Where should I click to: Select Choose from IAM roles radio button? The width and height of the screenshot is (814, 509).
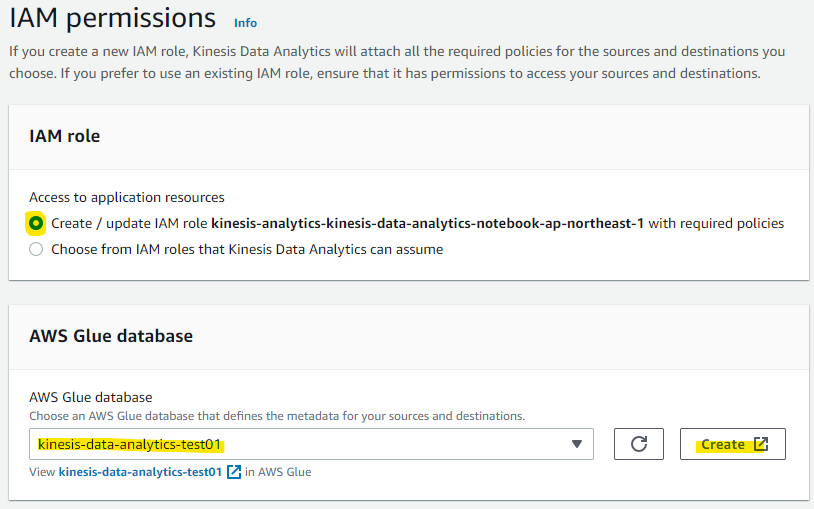[36, 249]
